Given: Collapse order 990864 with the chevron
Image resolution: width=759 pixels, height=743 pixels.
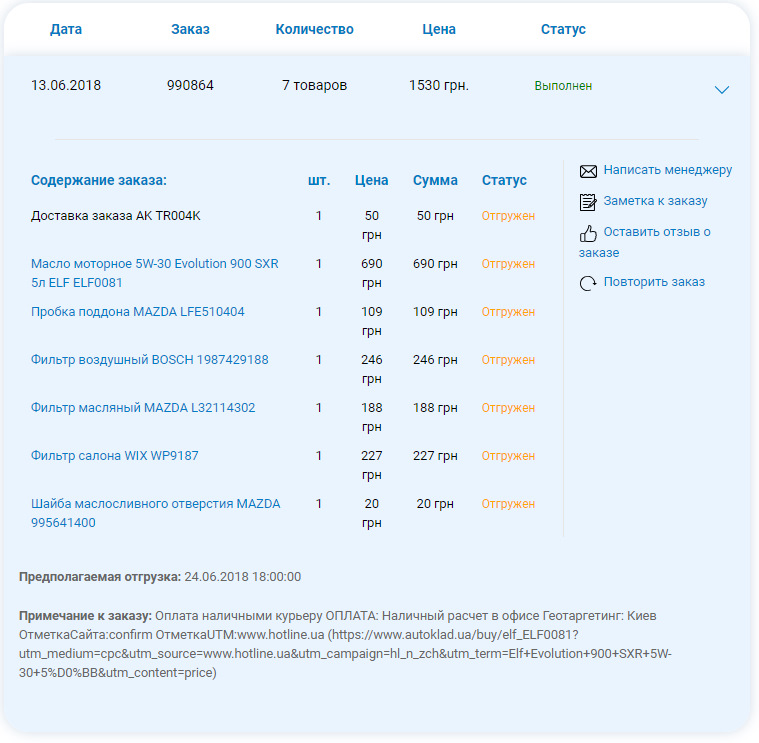Looking at the screenshot, I should coord(722,90).
